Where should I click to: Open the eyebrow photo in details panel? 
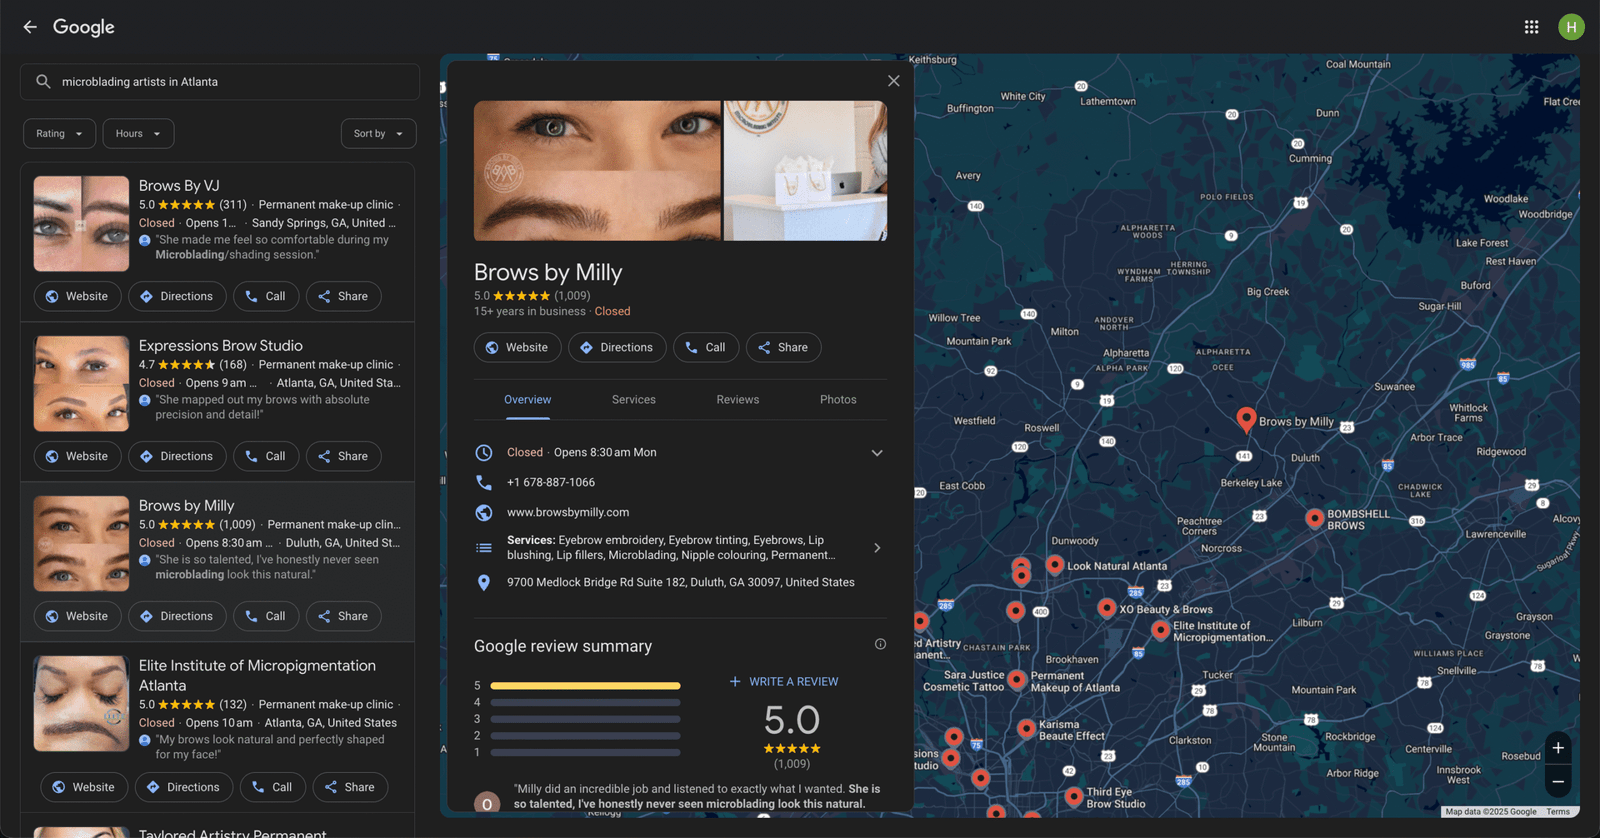(x=597, y=170)
